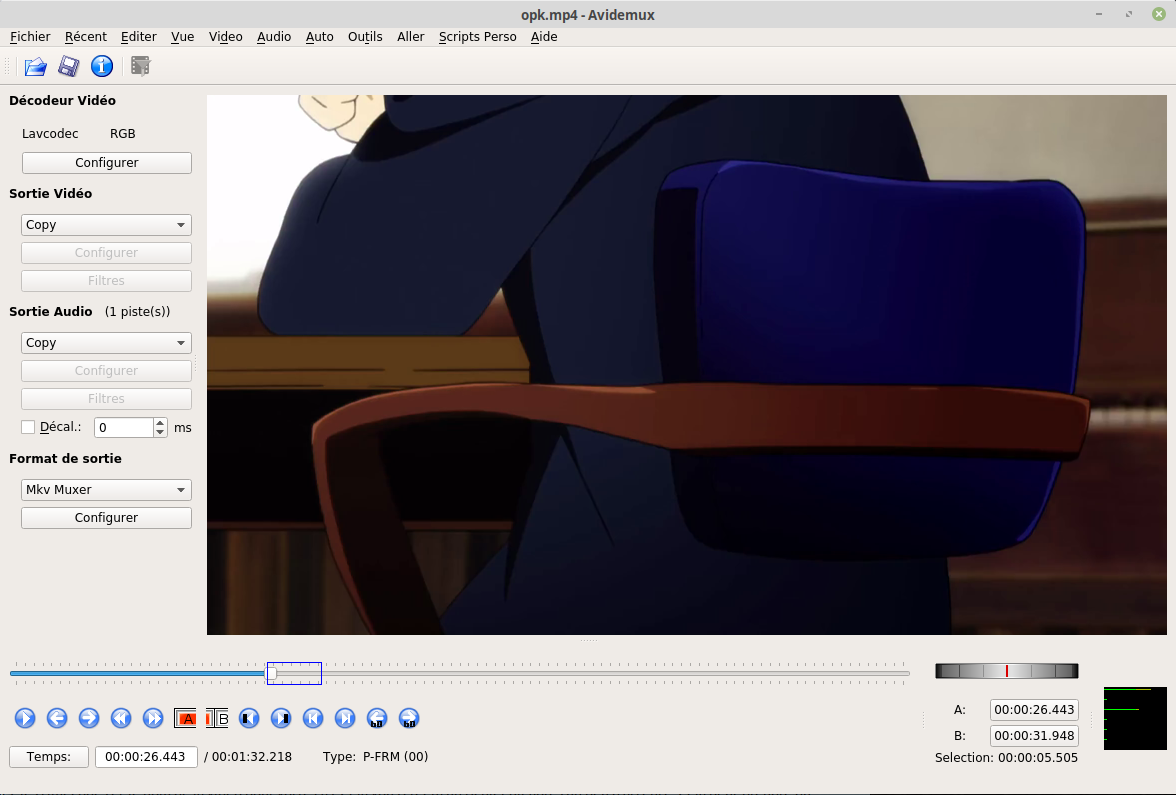This screenshot has width=1176, height=795.
Task: Open the Fichier menu
Action: coord(30,36)
